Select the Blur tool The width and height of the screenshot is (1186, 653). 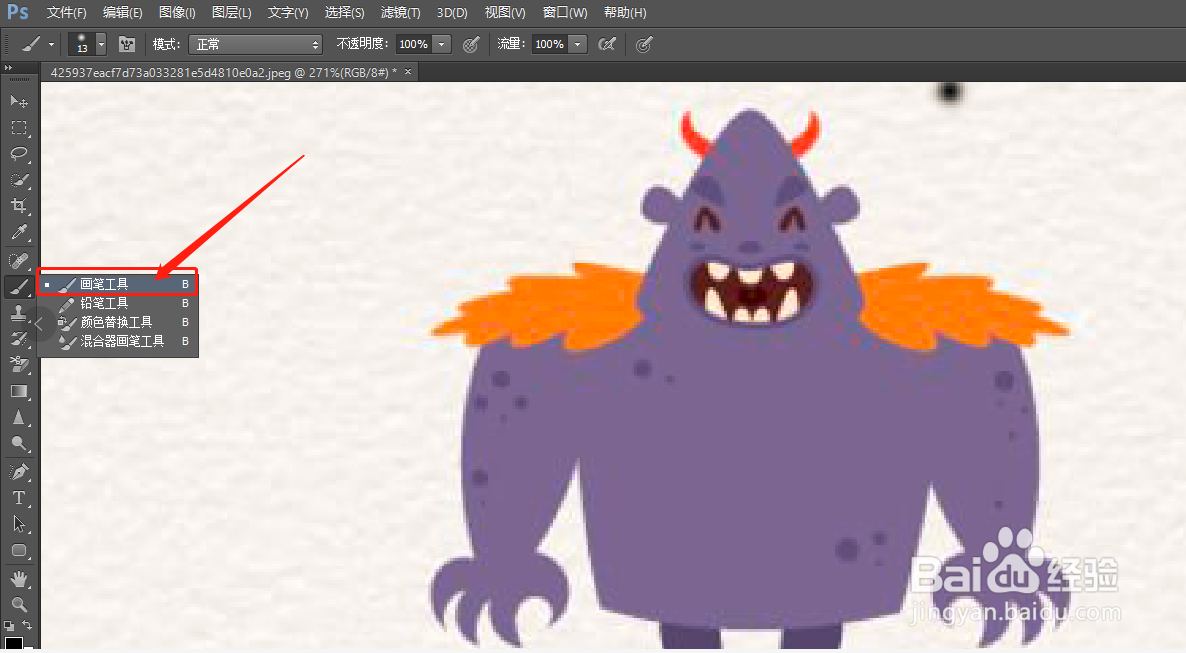click(19, 418)
